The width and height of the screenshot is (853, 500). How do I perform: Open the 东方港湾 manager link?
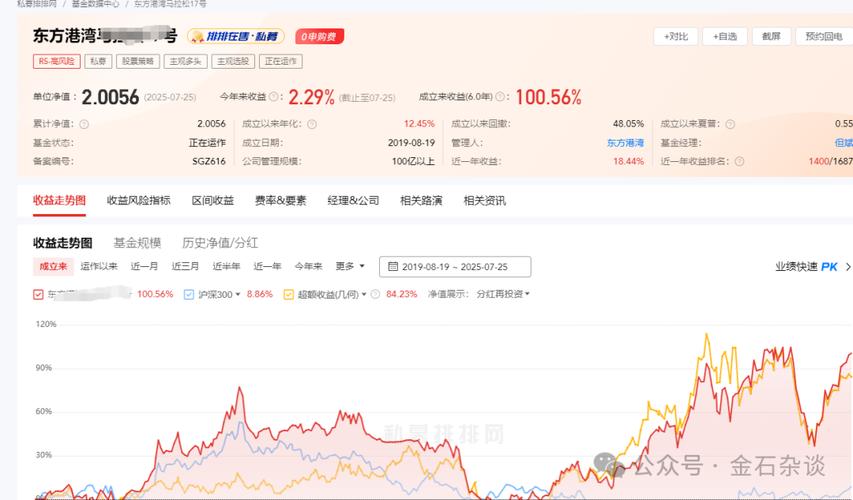(x=625, y=143)
